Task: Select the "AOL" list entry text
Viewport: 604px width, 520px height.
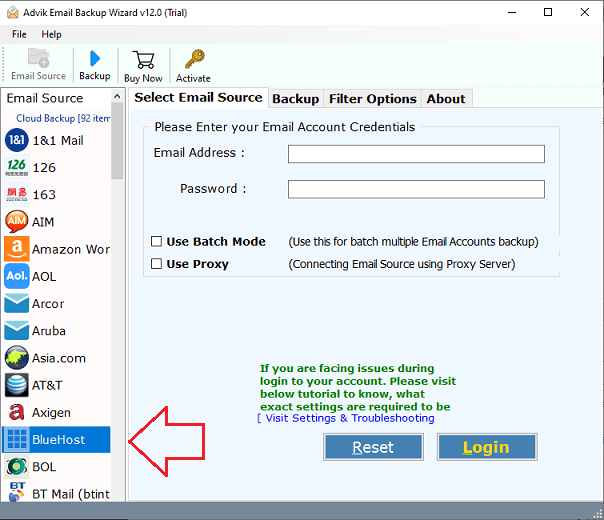Action: coord(44,277)
